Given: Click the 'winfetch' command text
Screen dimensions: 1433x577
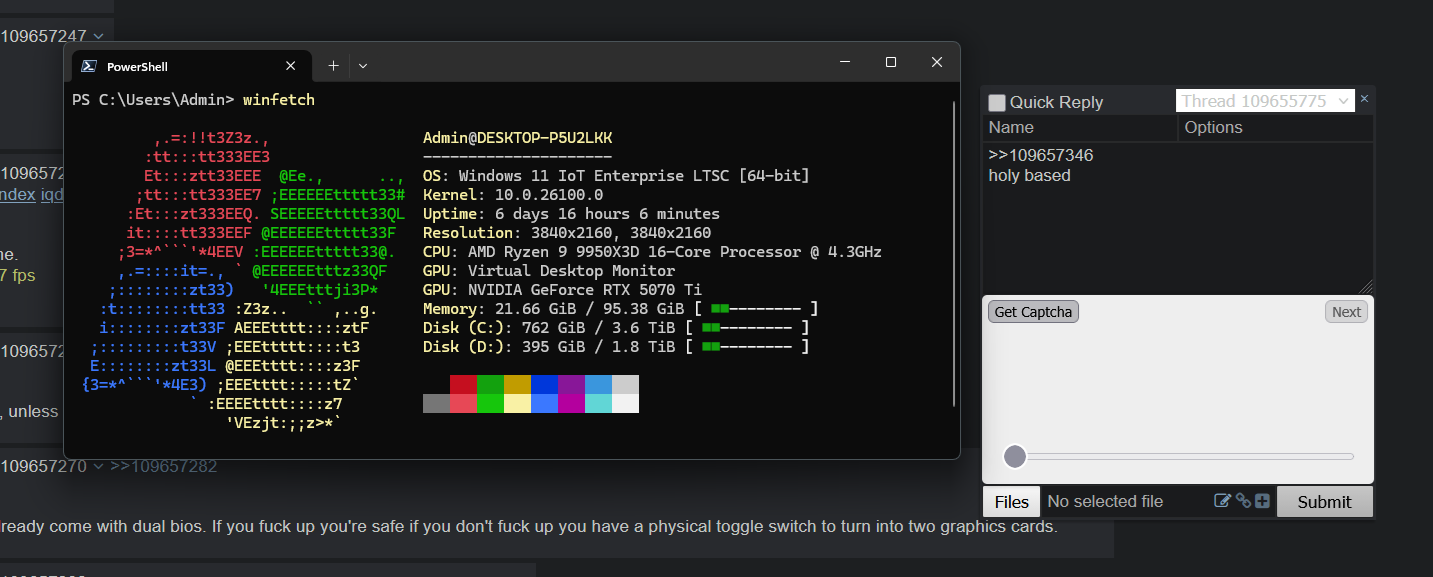Looking at the screenshot, I should coord(279,100).
